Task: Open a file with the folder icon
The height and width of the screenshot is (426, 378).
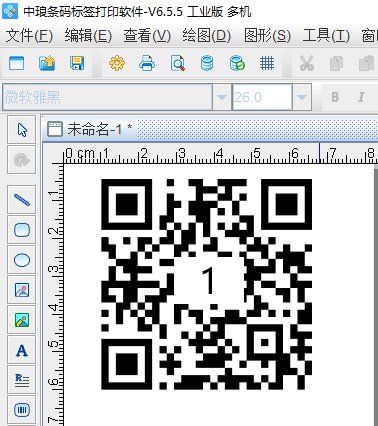Action: [47, 63]
